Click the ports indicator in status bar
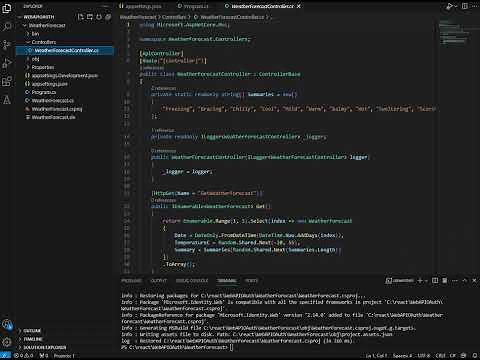480x360 pixels. 44,356
